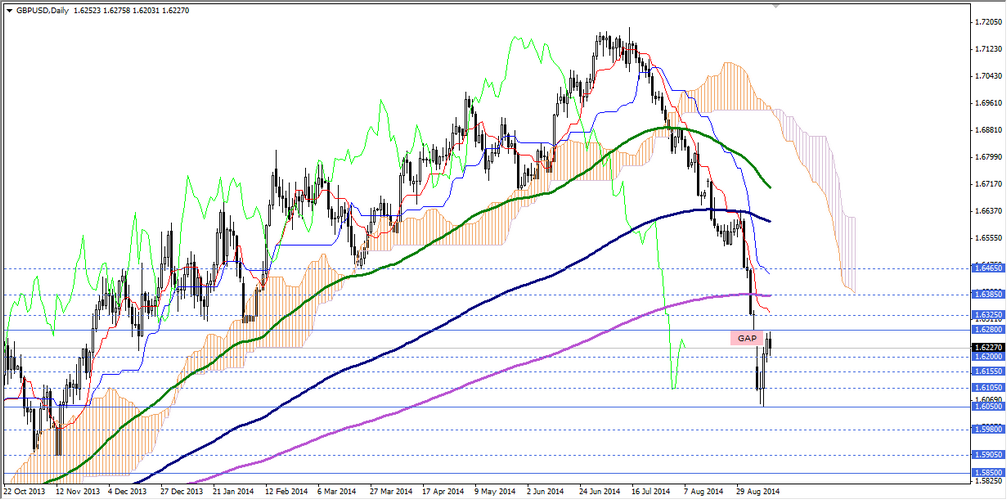1007x500 pixels.
Task: Select the 1.59050 horizontal level price label
Action: point(988,455)
